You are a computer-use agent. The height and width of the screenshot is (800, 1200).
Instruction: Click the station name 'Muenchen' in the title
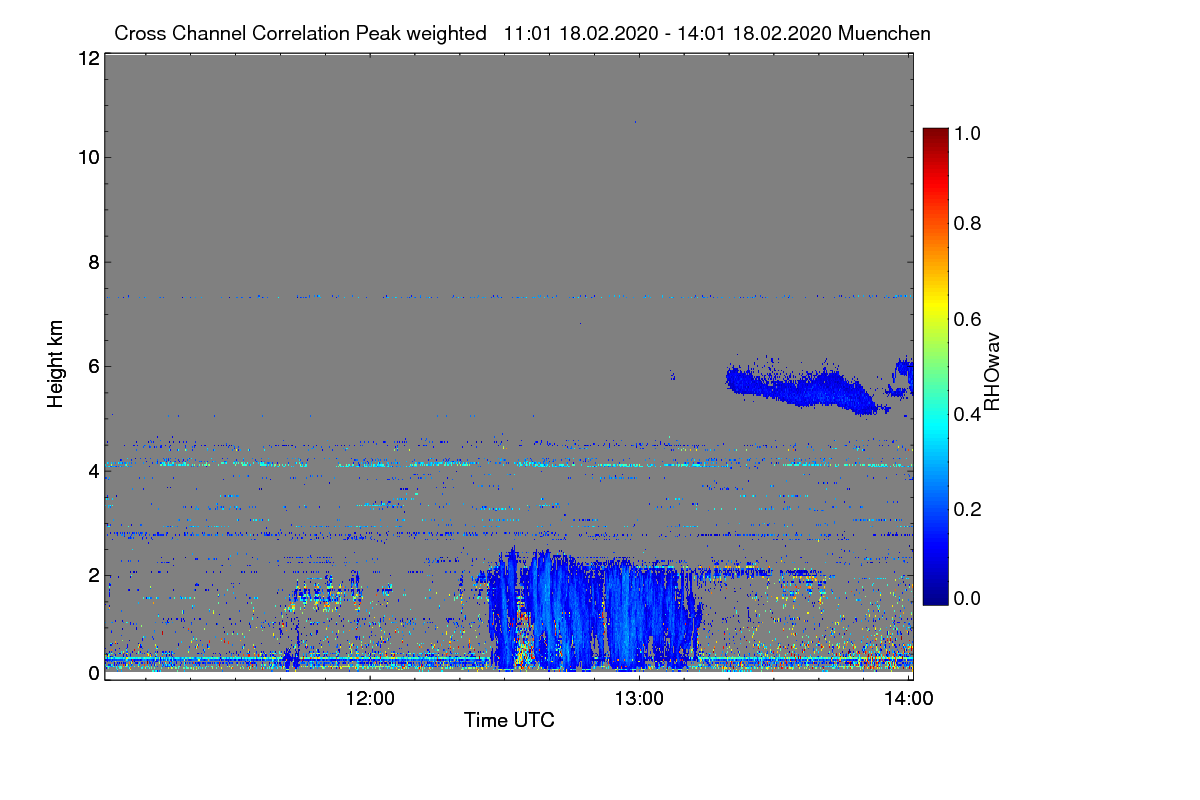[x=885, y=33]
